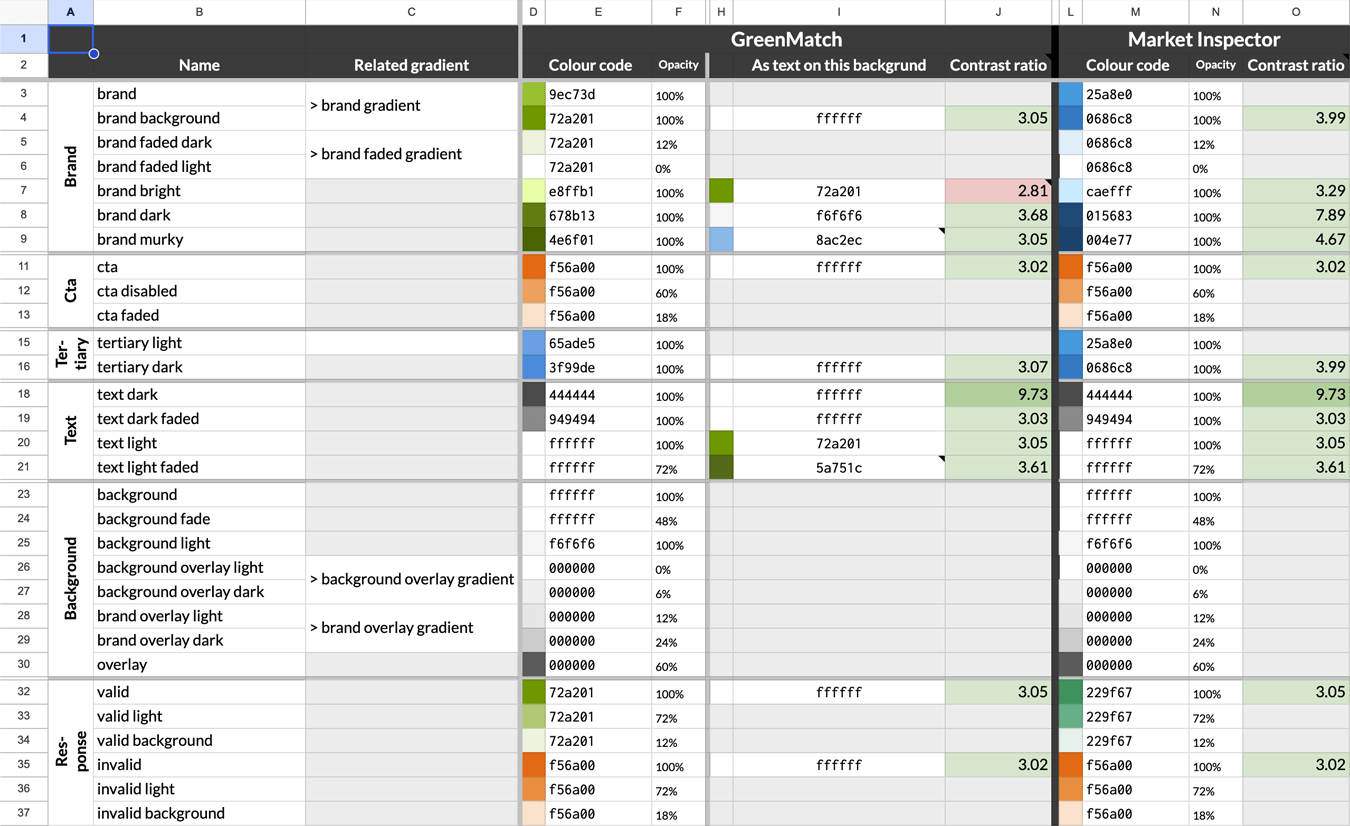Click the rotated 'Text' group label cell
1350x826 pixels.
pyautogui.click(x=71, y=431)
